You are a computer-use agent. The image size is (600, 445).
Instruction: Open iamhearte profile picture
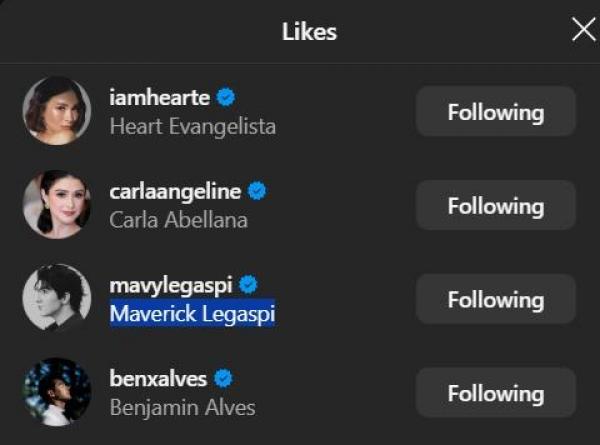[57, 111]
